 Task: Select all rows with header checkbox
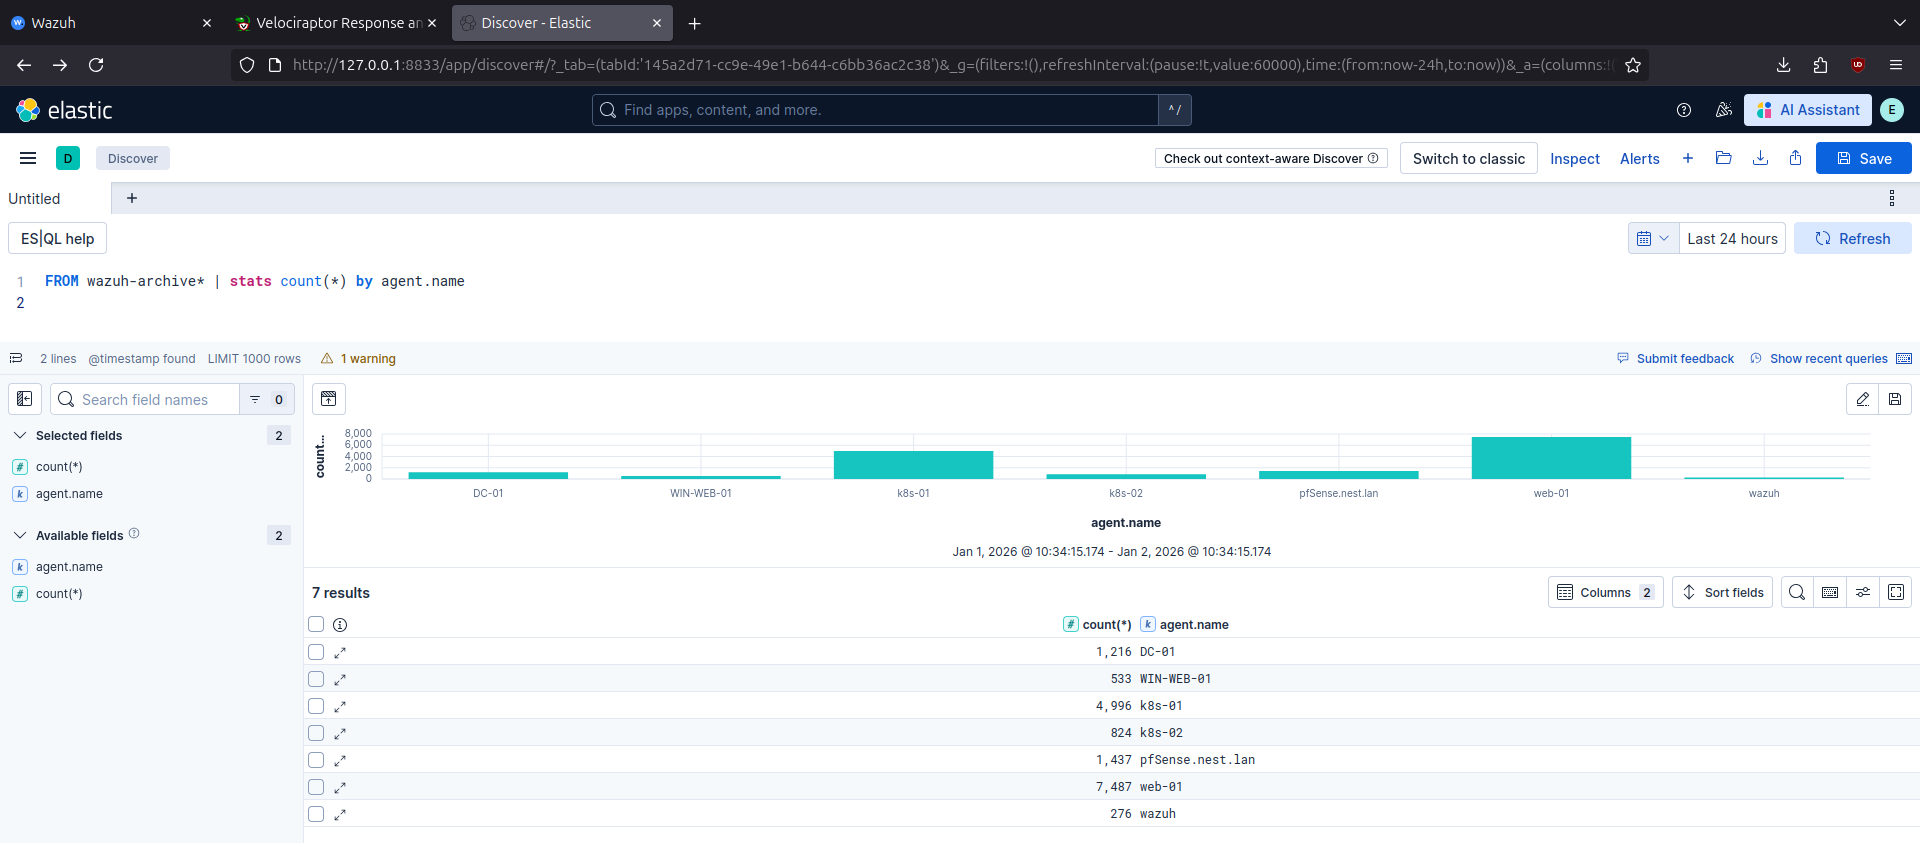[x=316, y=624]
